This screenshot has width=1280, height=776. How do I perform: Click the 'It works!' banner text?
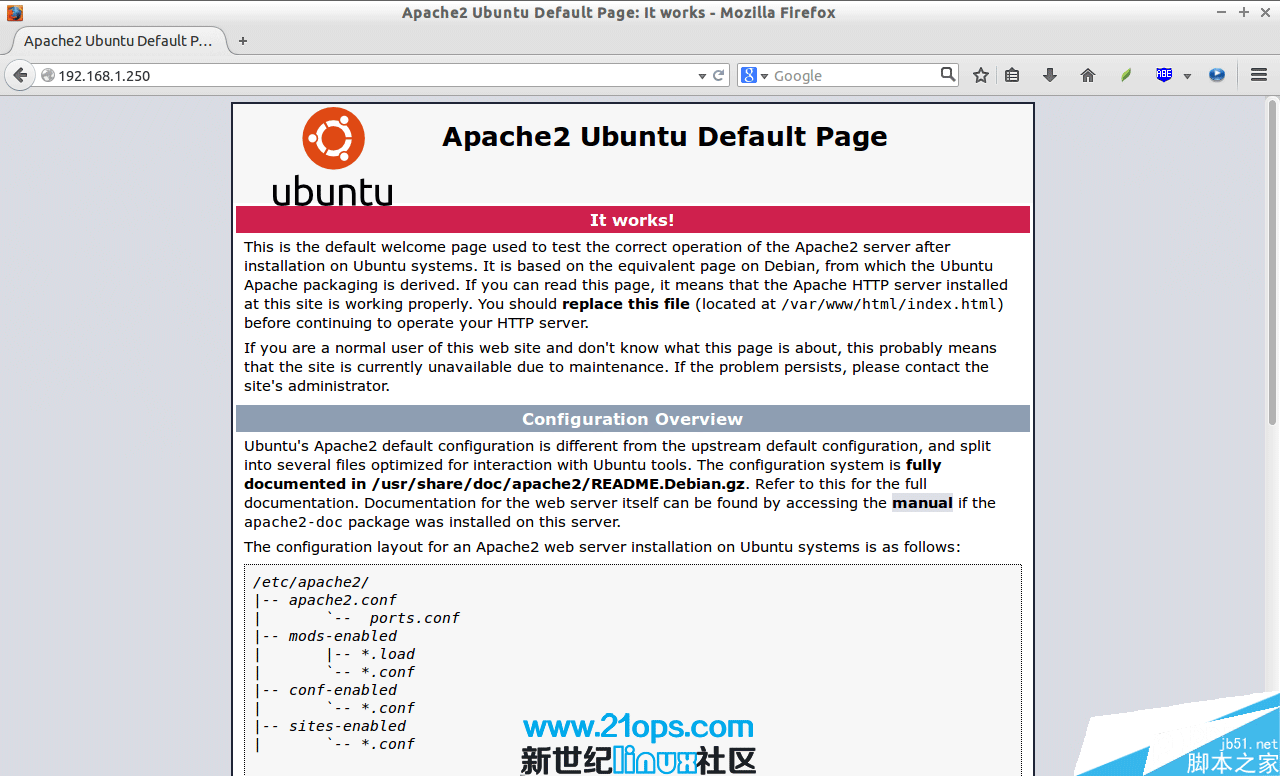(x=632, y=220)
